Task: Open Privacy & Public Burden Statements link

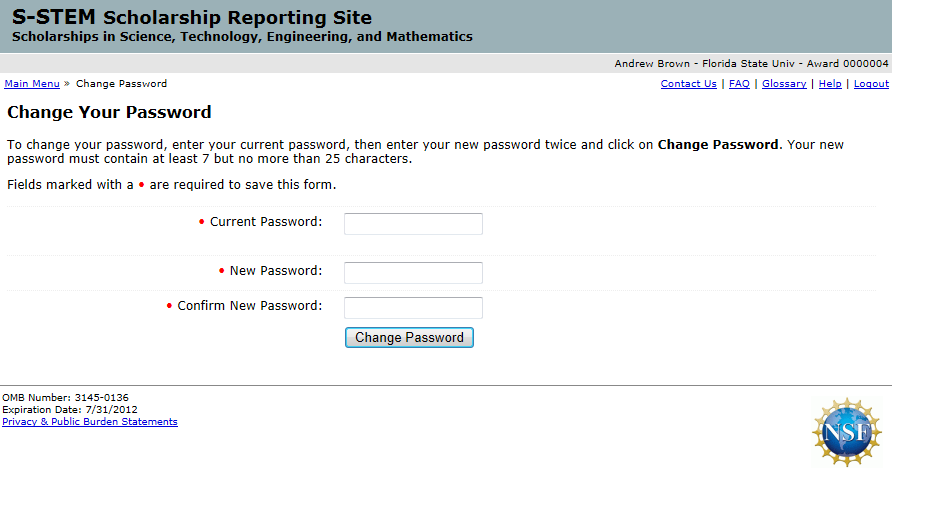Action: tap(90, 422)
